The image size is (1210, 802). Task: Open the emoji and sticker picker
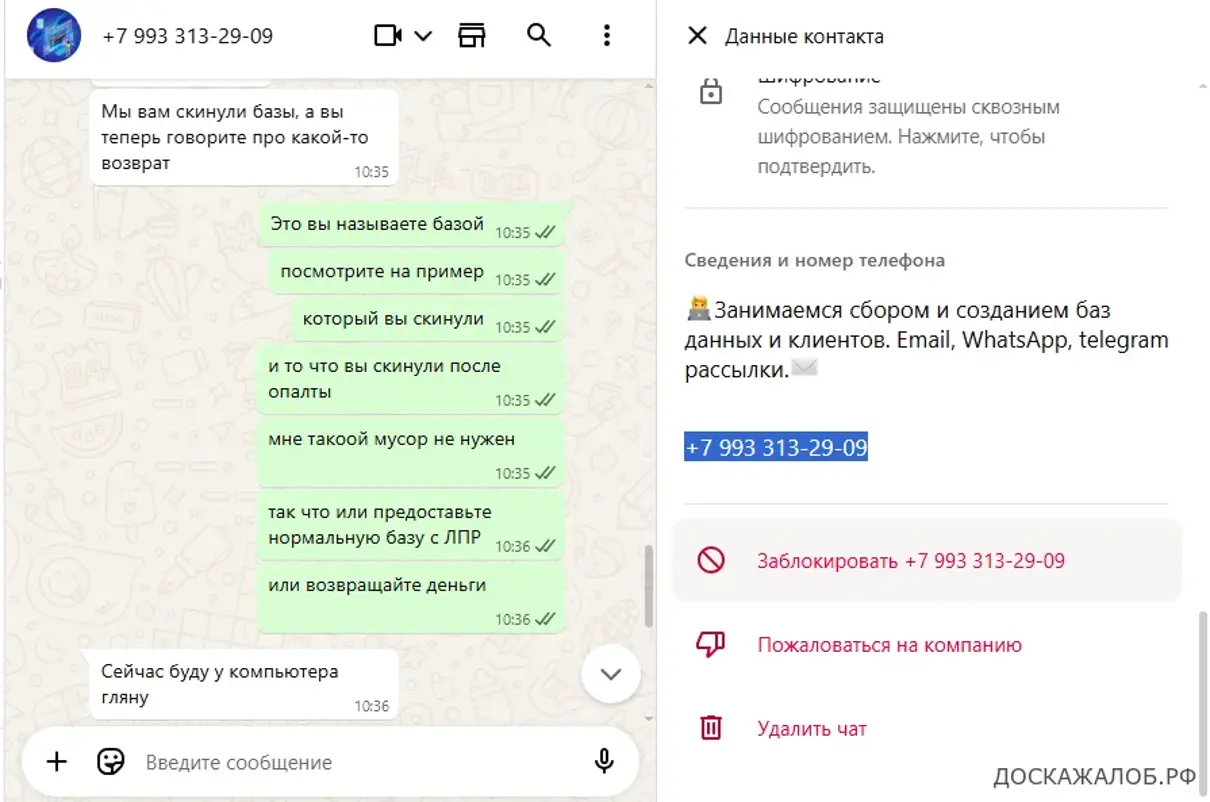pos(111,762)
